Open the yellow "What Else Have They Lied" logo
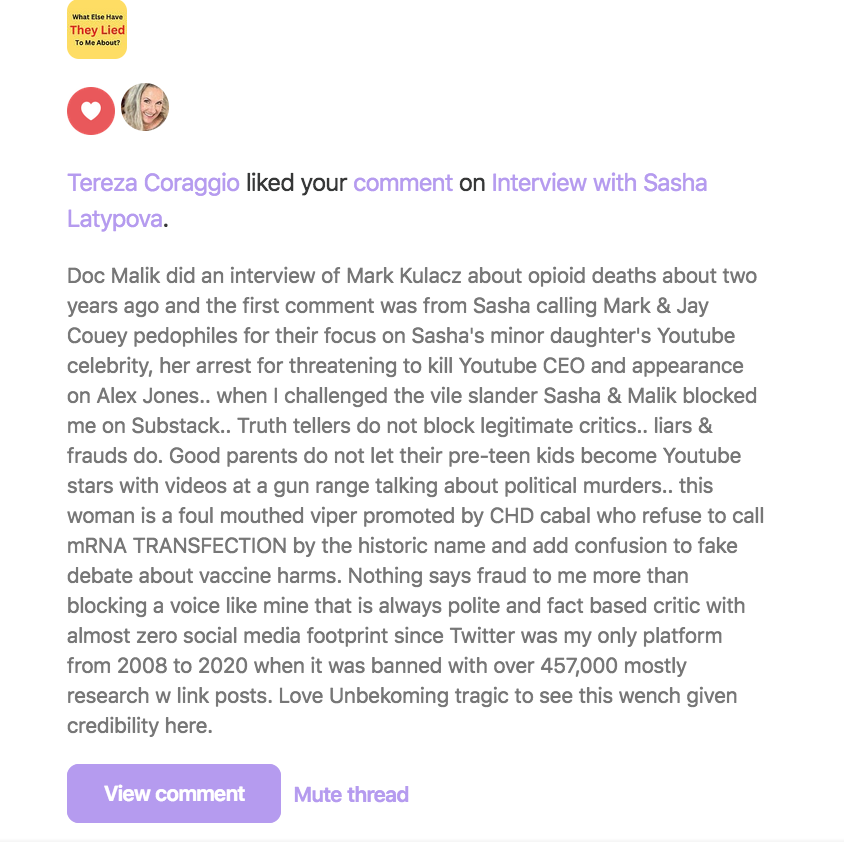The height and width of the screenshot is (842, 844). pos(97,30)
